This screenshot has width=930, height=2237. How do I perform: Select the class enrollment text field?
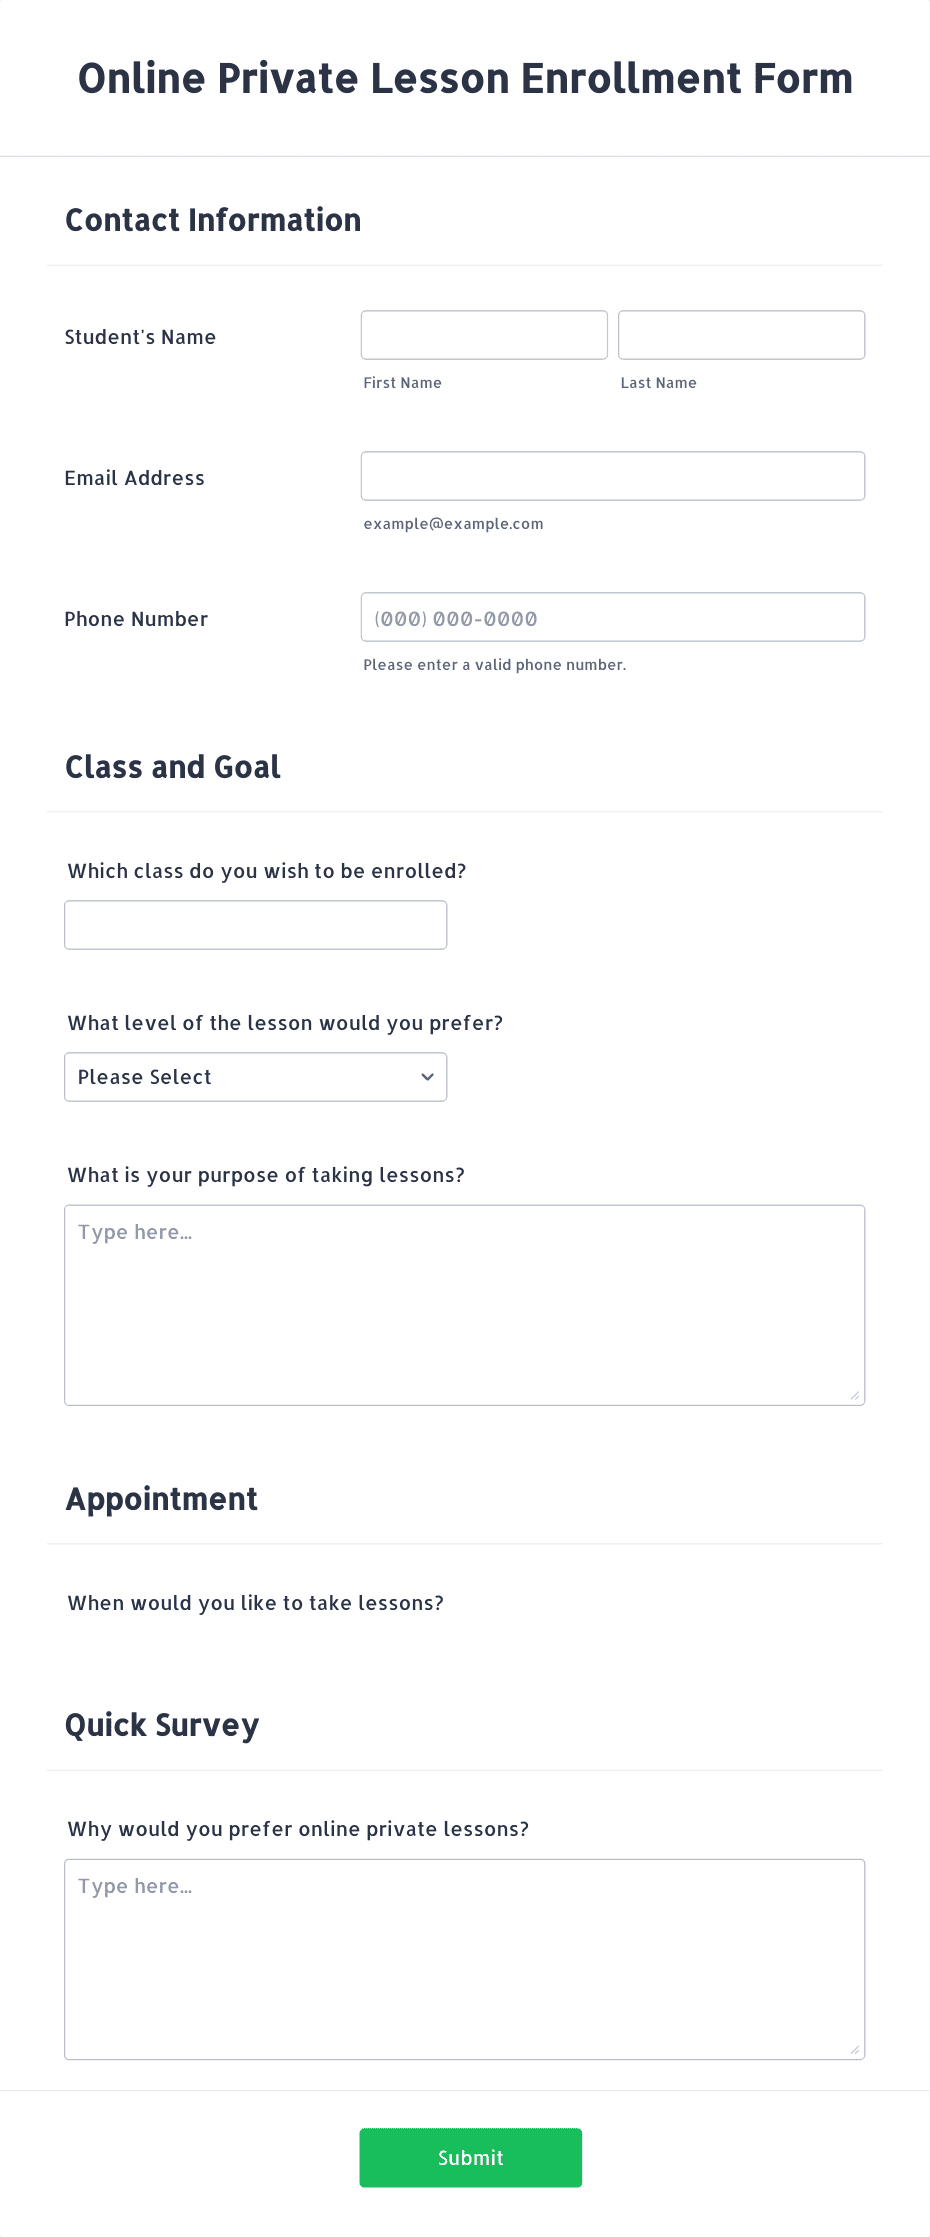(x=256, y=925)
